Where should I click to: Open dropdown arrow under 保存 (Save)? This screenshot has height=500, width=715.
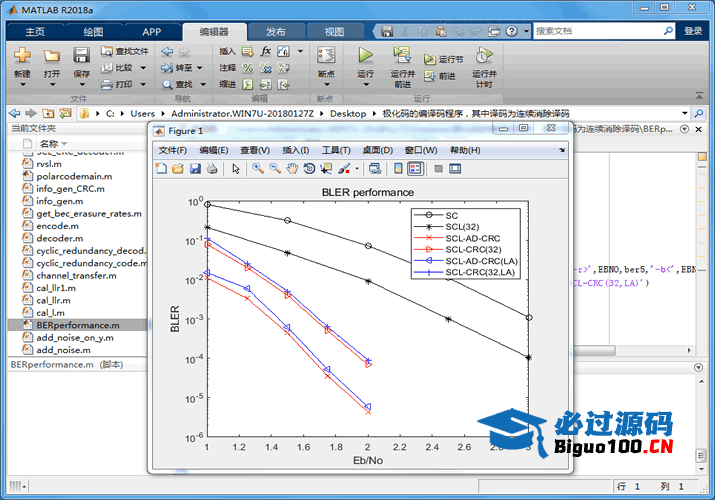coord(82,85)
